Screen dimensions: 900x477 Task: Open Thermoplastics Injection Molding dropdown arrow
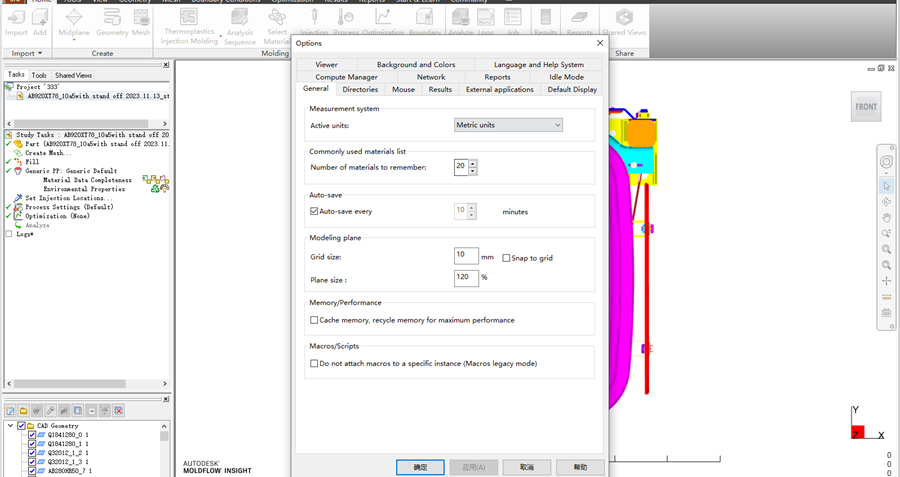pos(221,37)
